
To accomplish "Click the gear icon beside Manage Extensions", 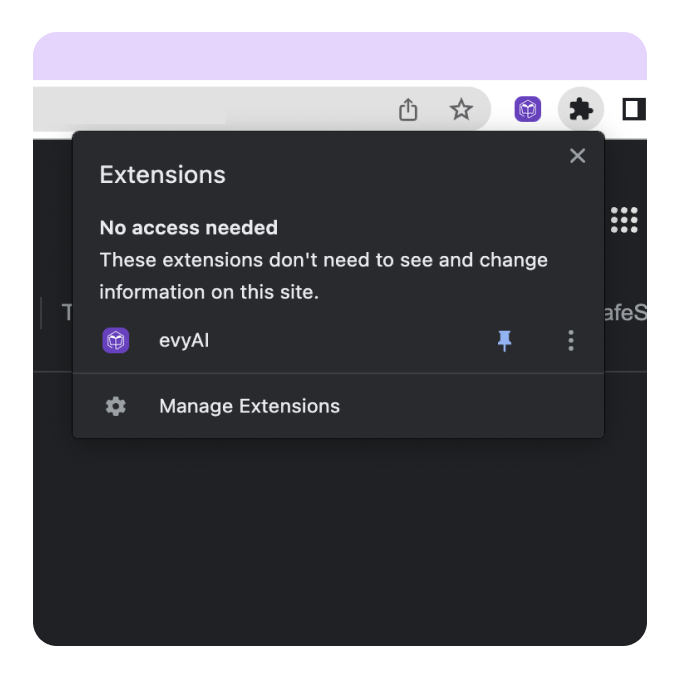I will tap(116, 406).
